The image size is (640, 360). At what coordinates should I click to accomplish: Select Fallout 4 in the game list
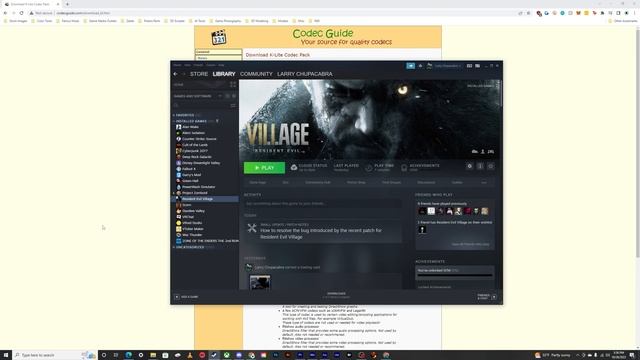[189, 169]
